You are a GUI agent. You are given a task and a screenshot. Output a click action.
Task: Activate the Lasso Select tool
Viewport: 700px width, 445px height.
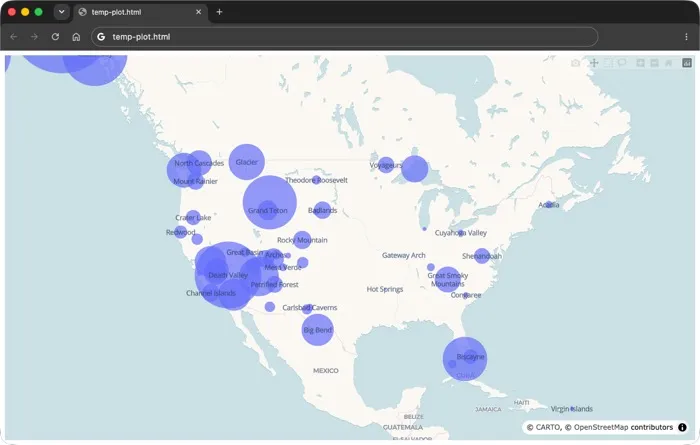click(622, 63)
